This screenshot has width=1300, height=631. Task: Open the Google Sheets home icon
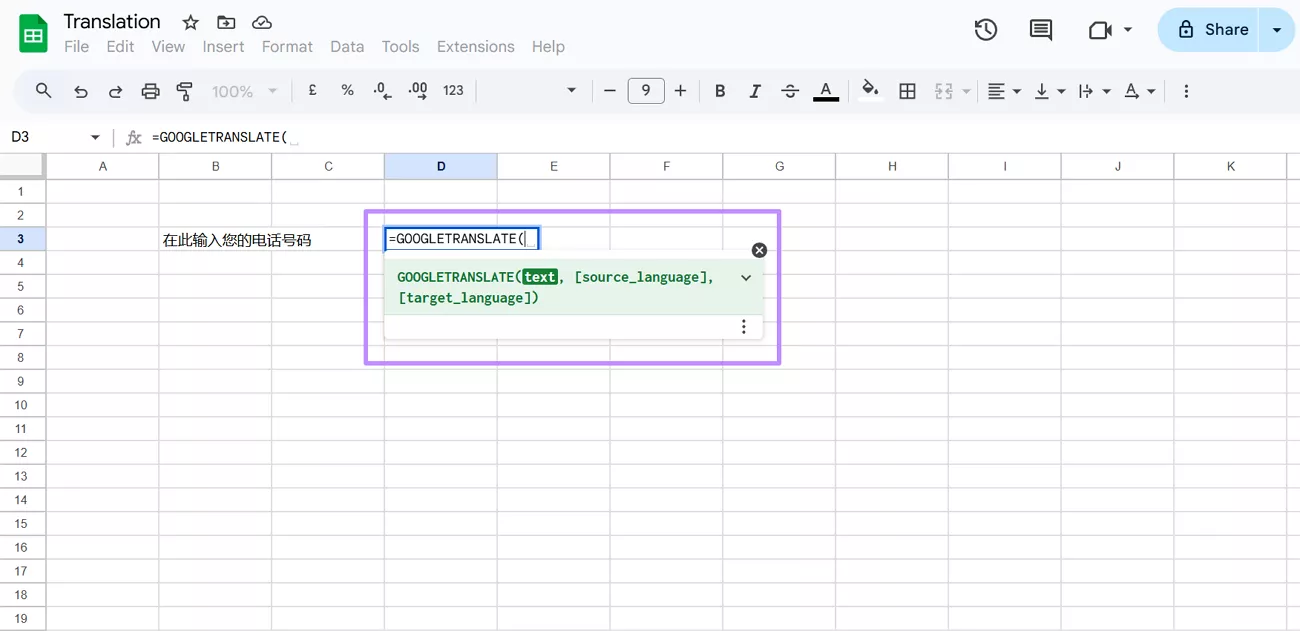coord(34,34)
